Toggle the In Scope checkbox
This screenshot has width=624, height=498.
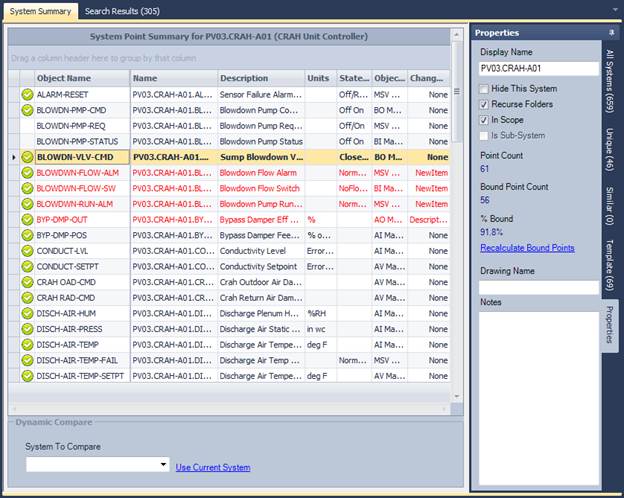click(x=485, y=119)
